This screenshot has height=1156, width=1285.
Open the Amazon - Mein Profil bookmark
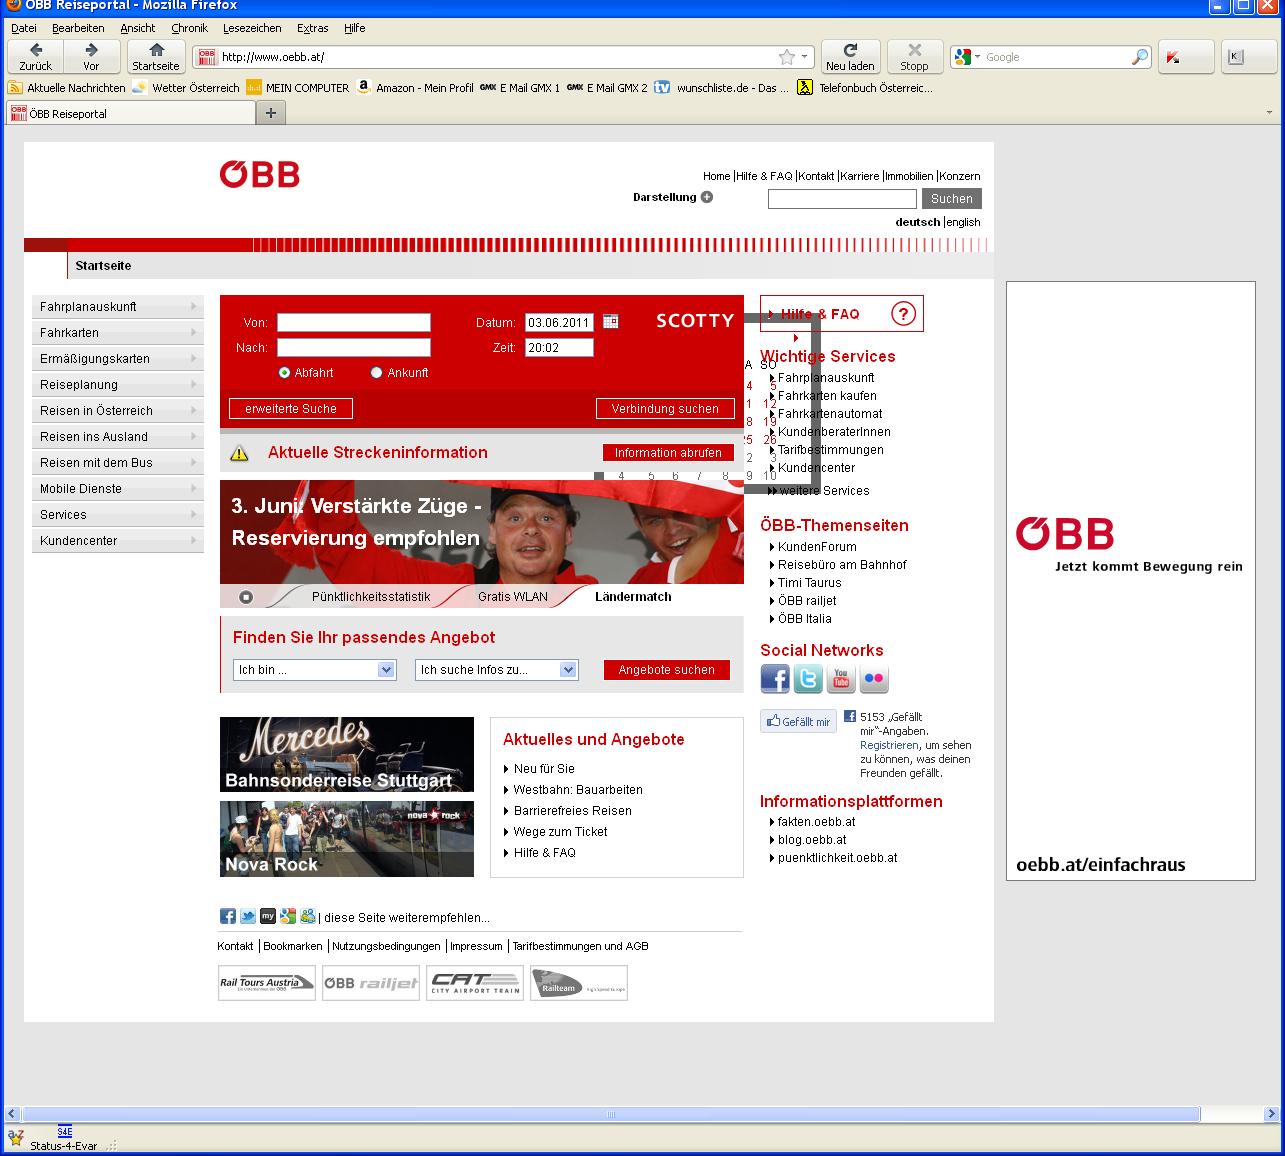[x=414, y=88]
